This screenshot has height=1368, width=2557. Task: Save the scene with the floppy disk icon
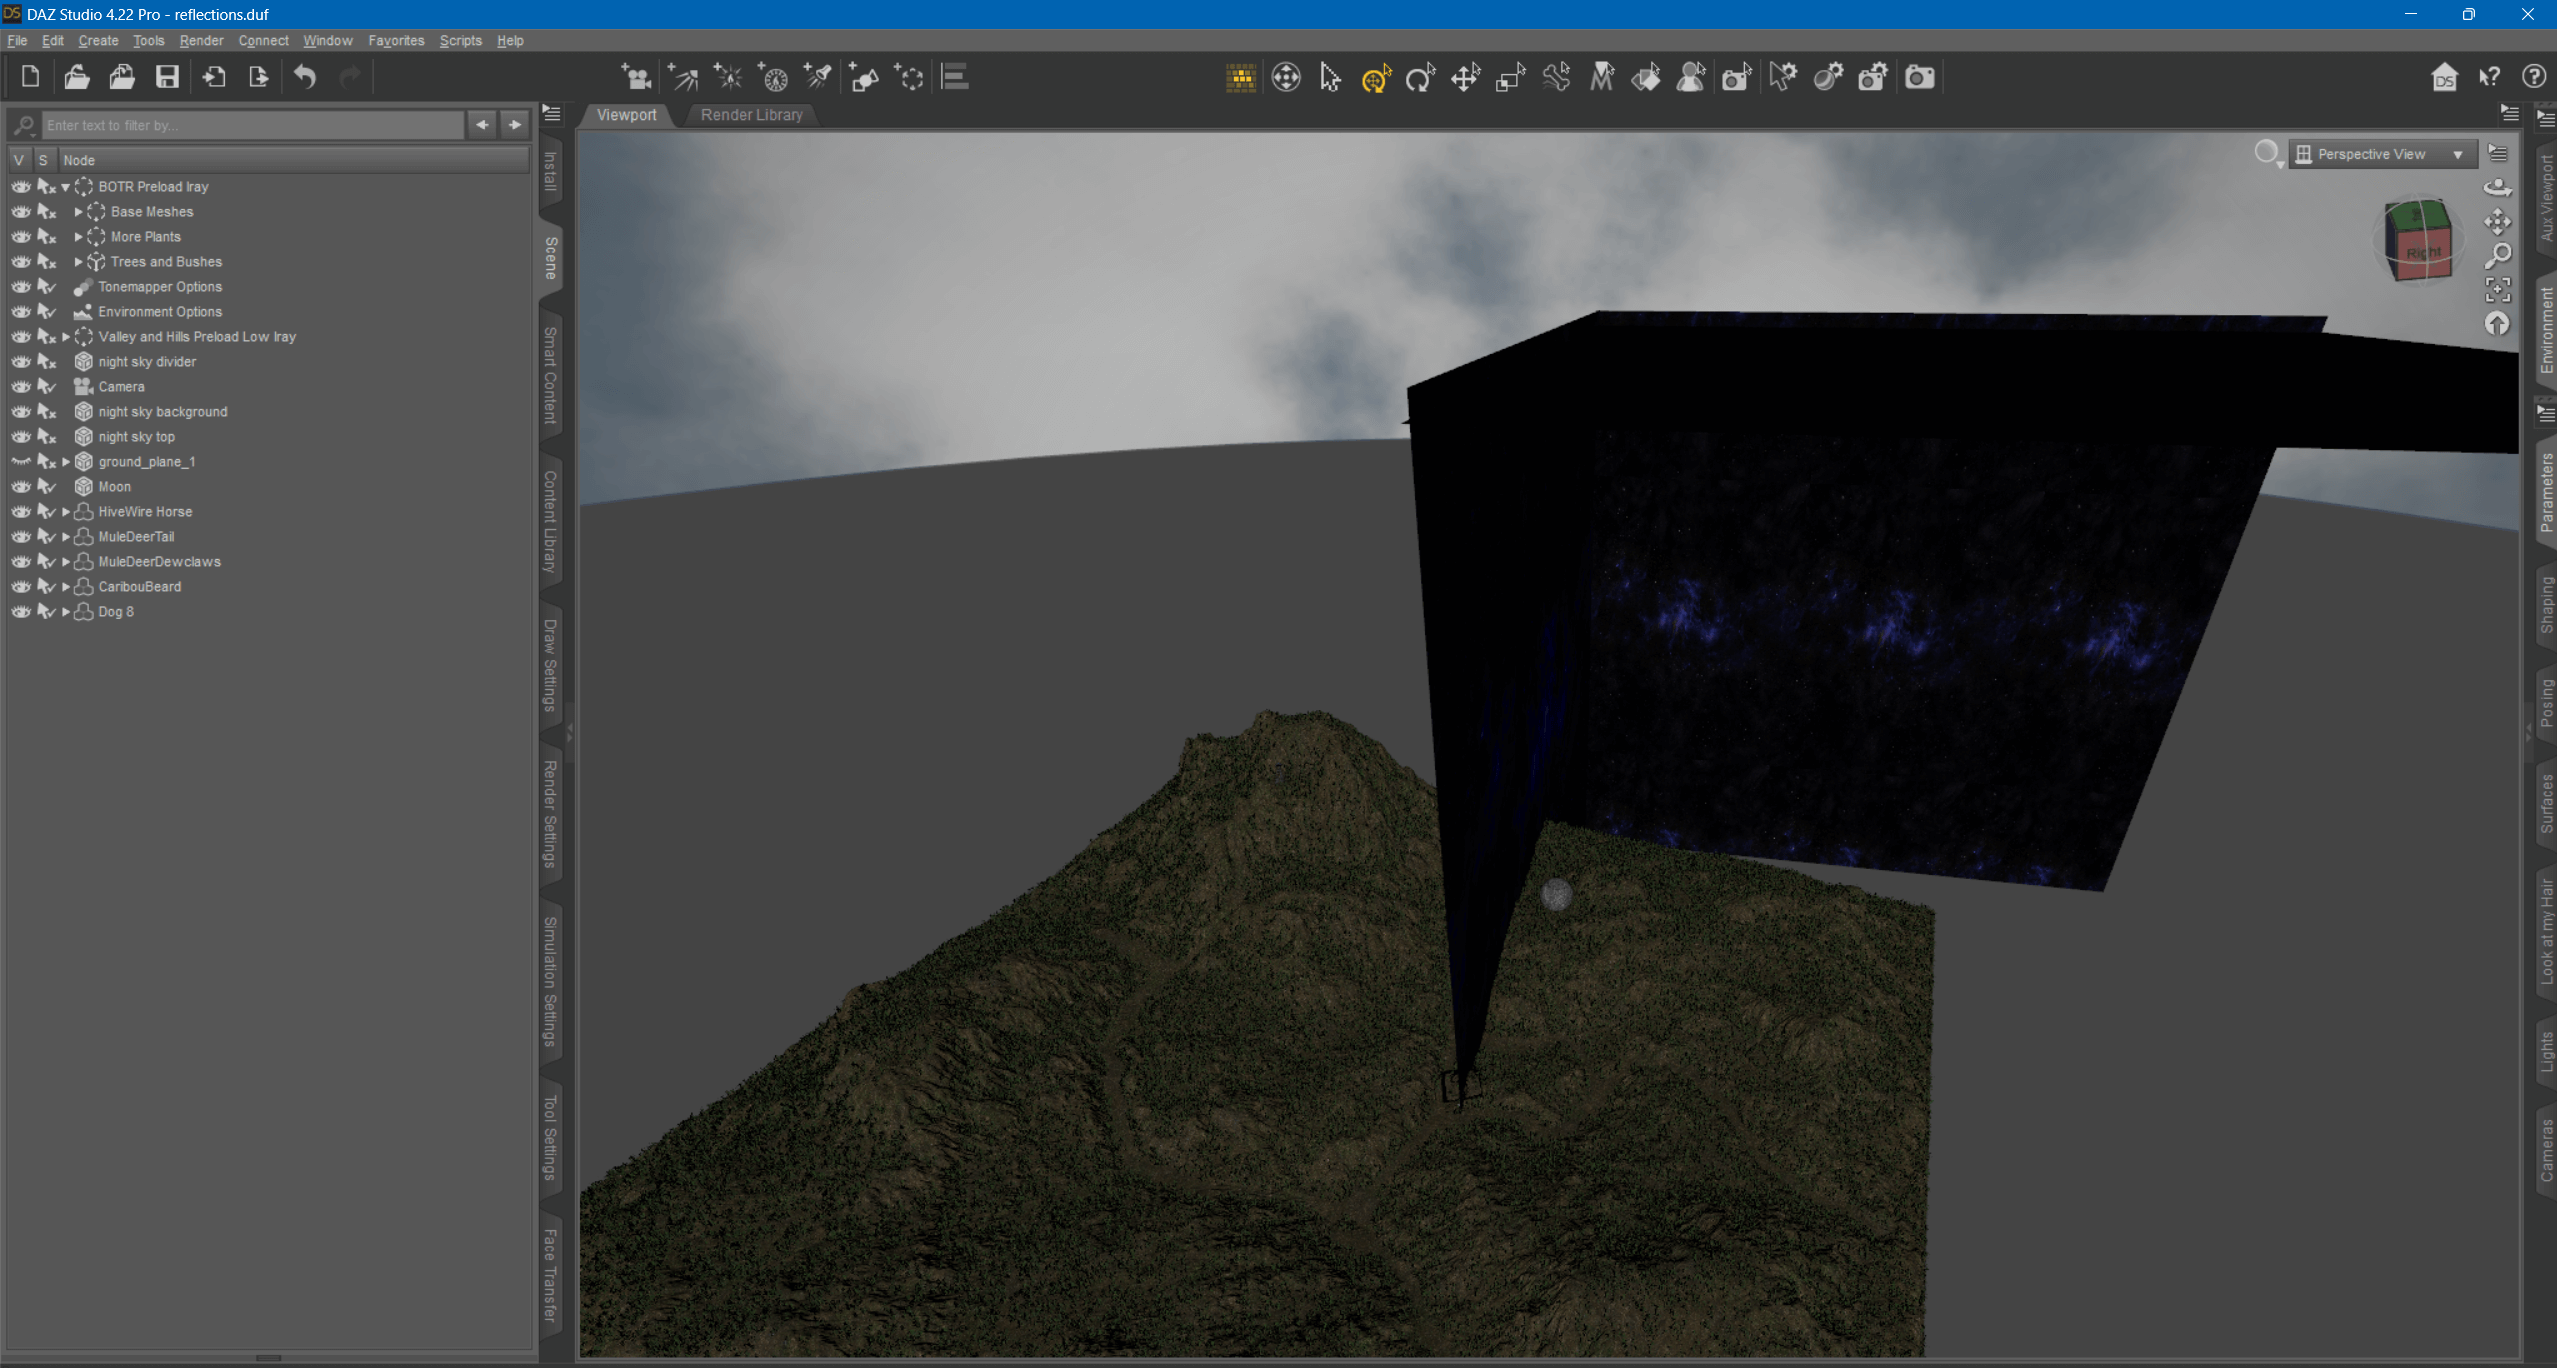pyautogui.click(x=167, y=77)
